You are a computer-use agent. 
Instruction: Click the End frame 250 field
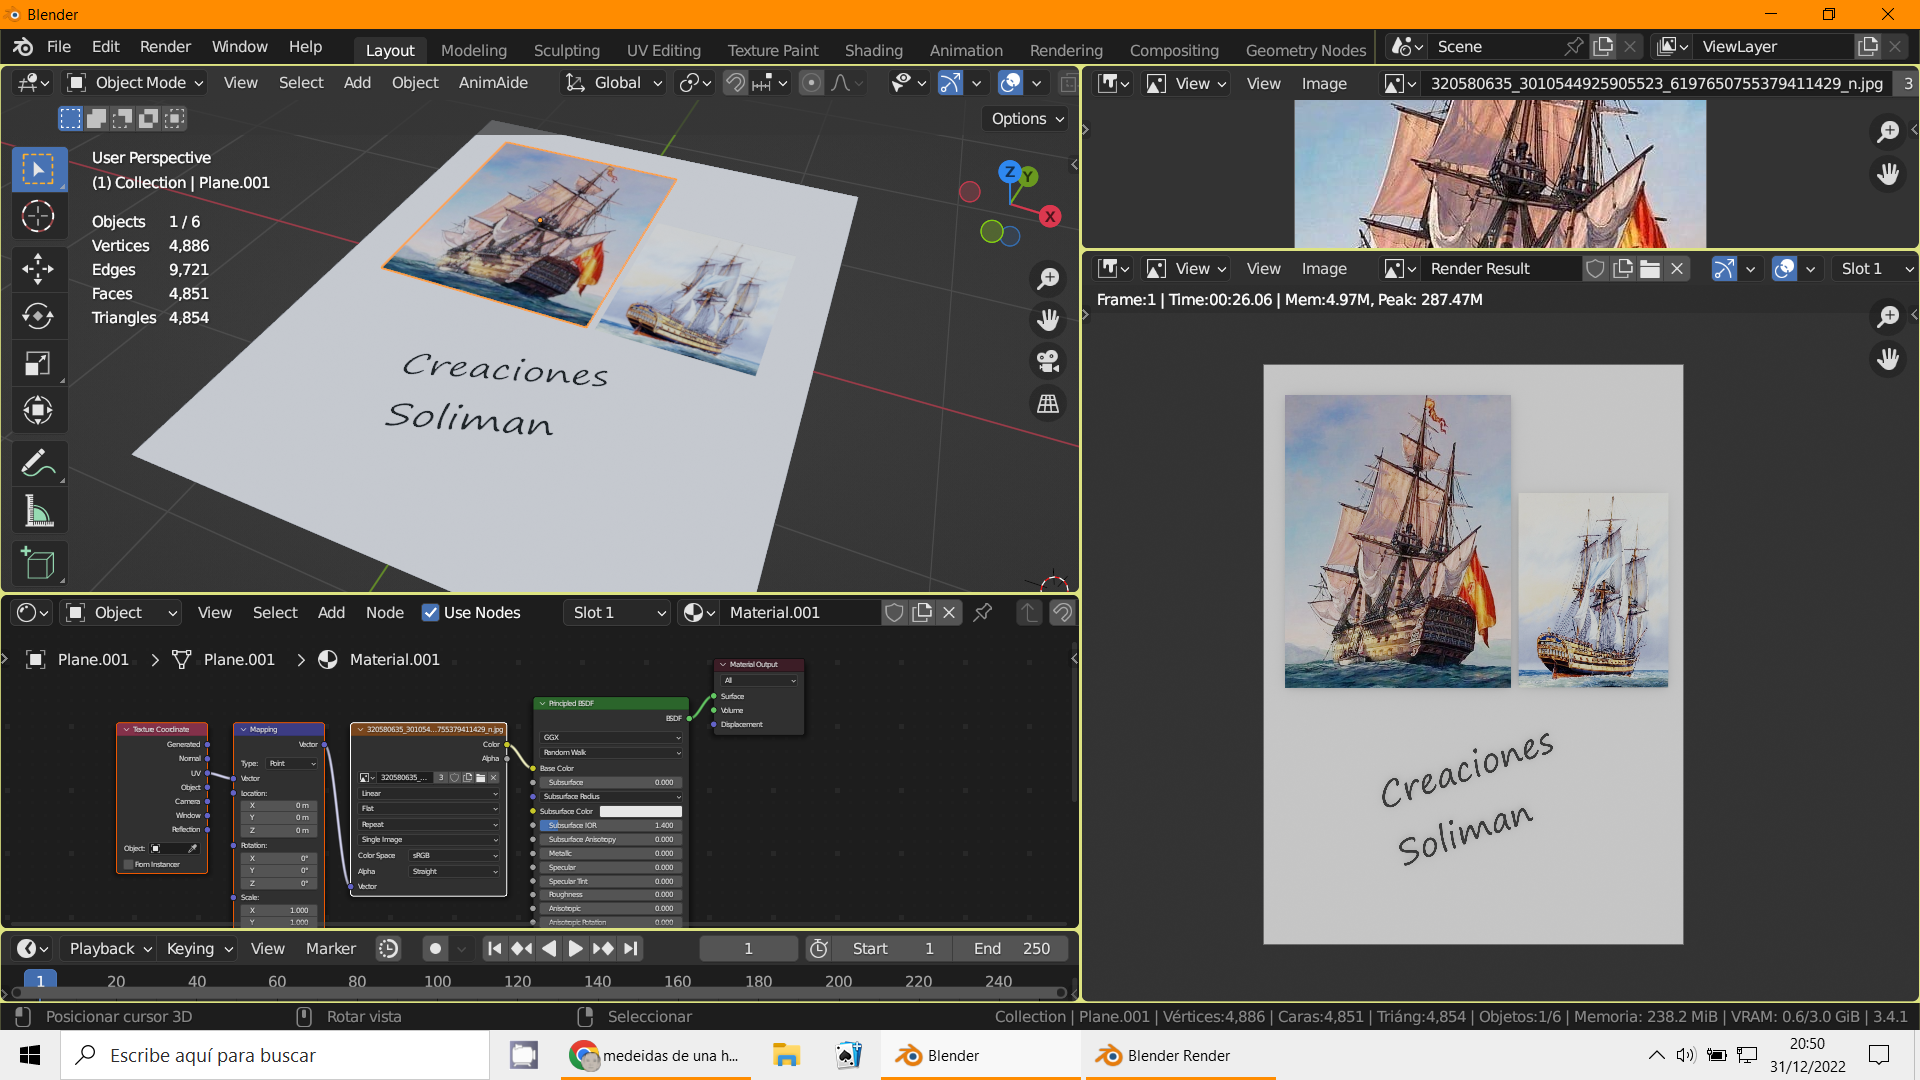click(x=1011, y=949)
